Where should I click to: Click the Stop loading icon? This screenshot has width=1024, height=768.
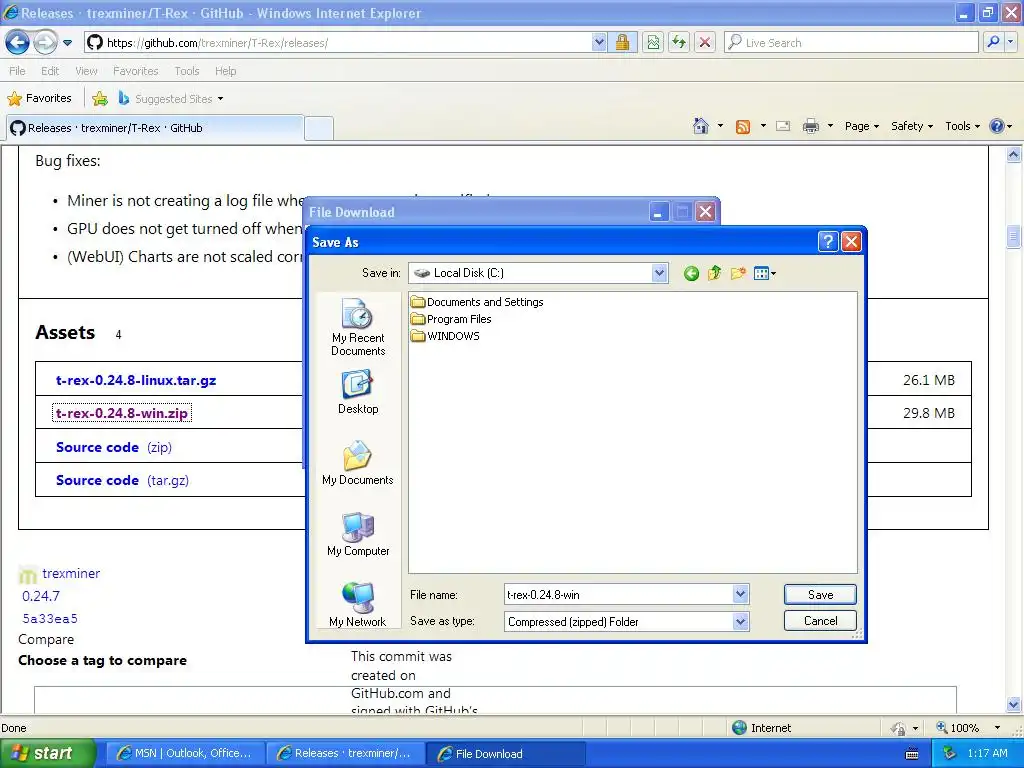tap(705, 42)
